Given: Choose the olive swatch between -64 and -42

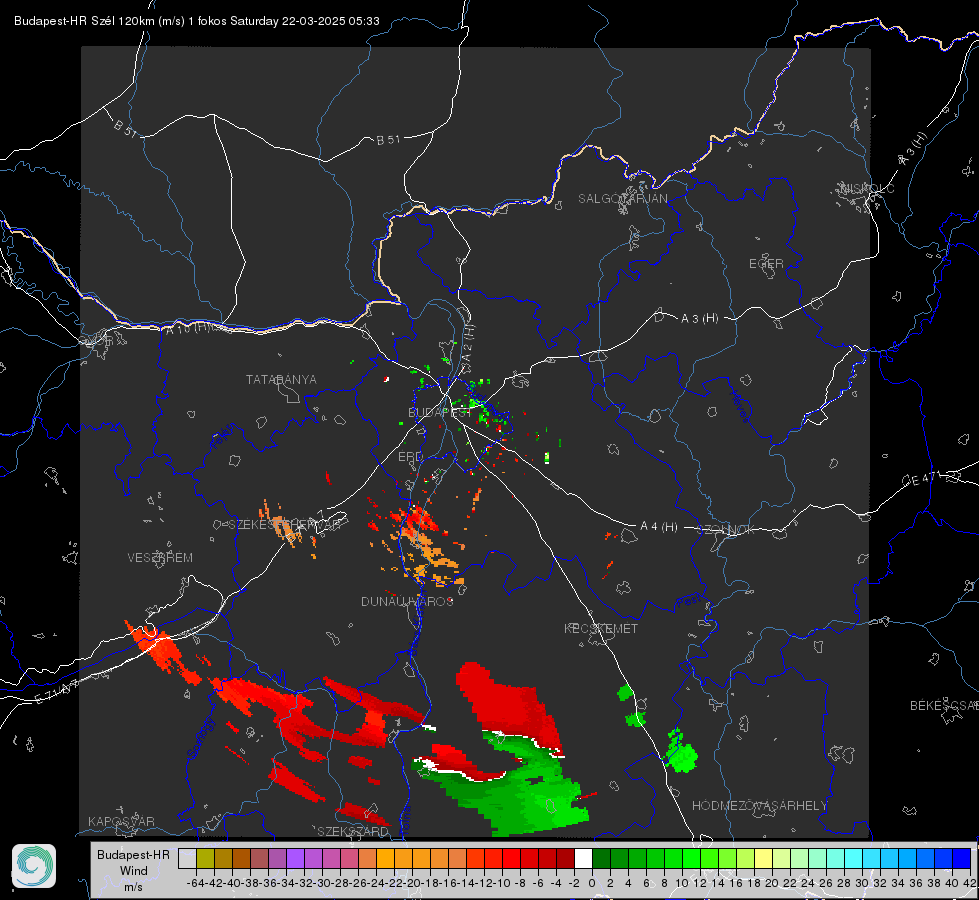Looking at the screenshot, I should point(205,859).
